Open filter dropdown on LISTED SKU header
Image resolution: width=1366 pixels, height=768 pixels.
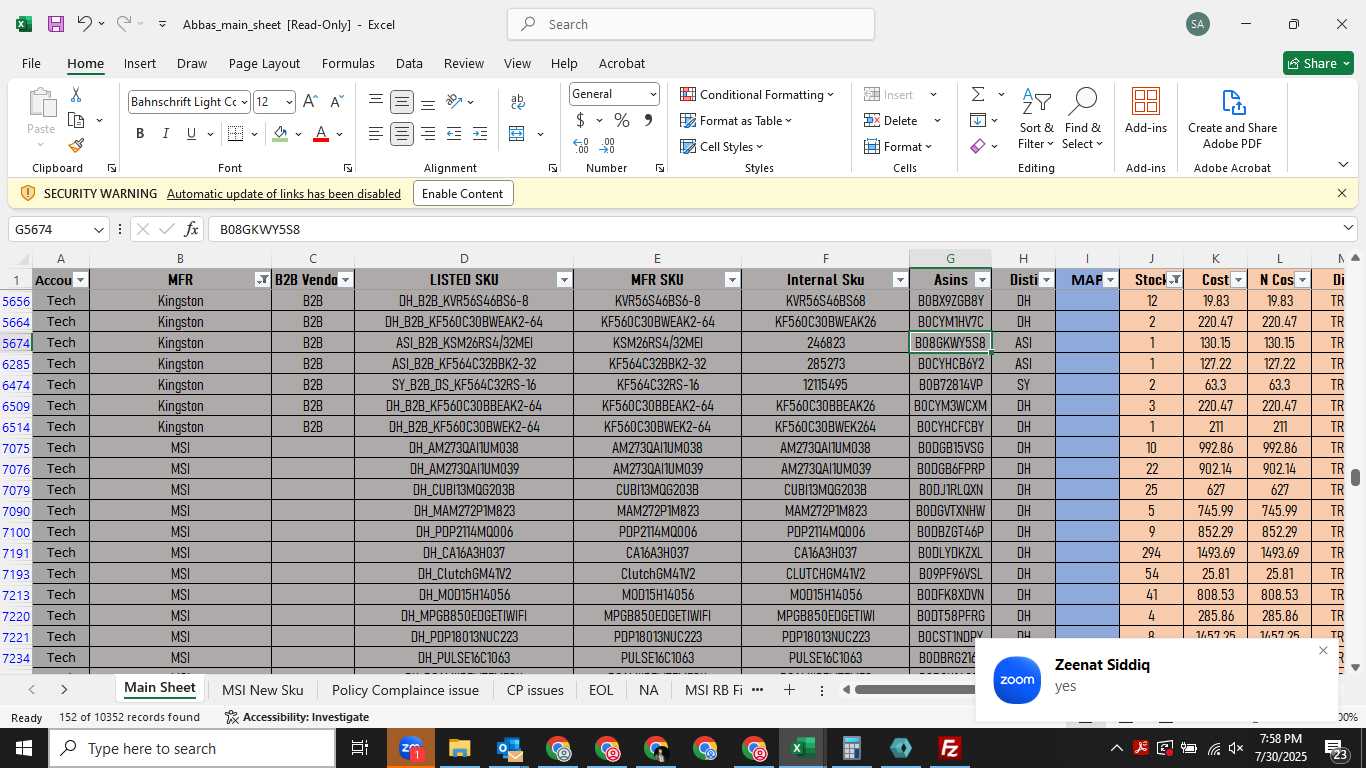pyautogui.click(x=564, y=280)
